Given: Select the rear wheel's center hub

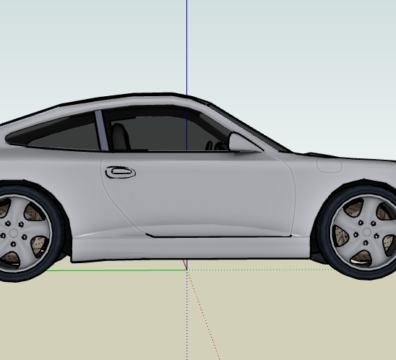Looking at the screenshot, I should pos(13,232).
